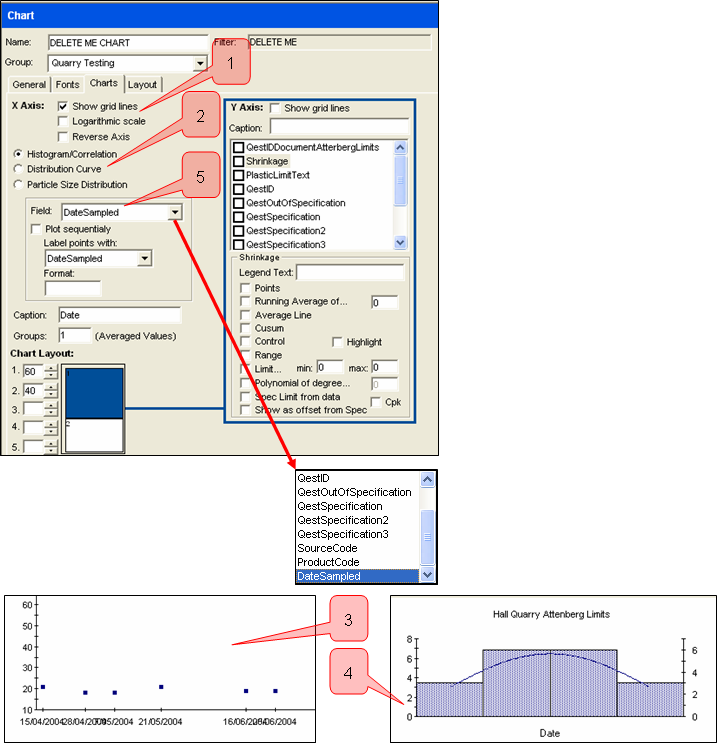Screen dimensions: 719x746
Task: Click the Legend Text input field
Action: pyautogui.click(x=350, y=273)
